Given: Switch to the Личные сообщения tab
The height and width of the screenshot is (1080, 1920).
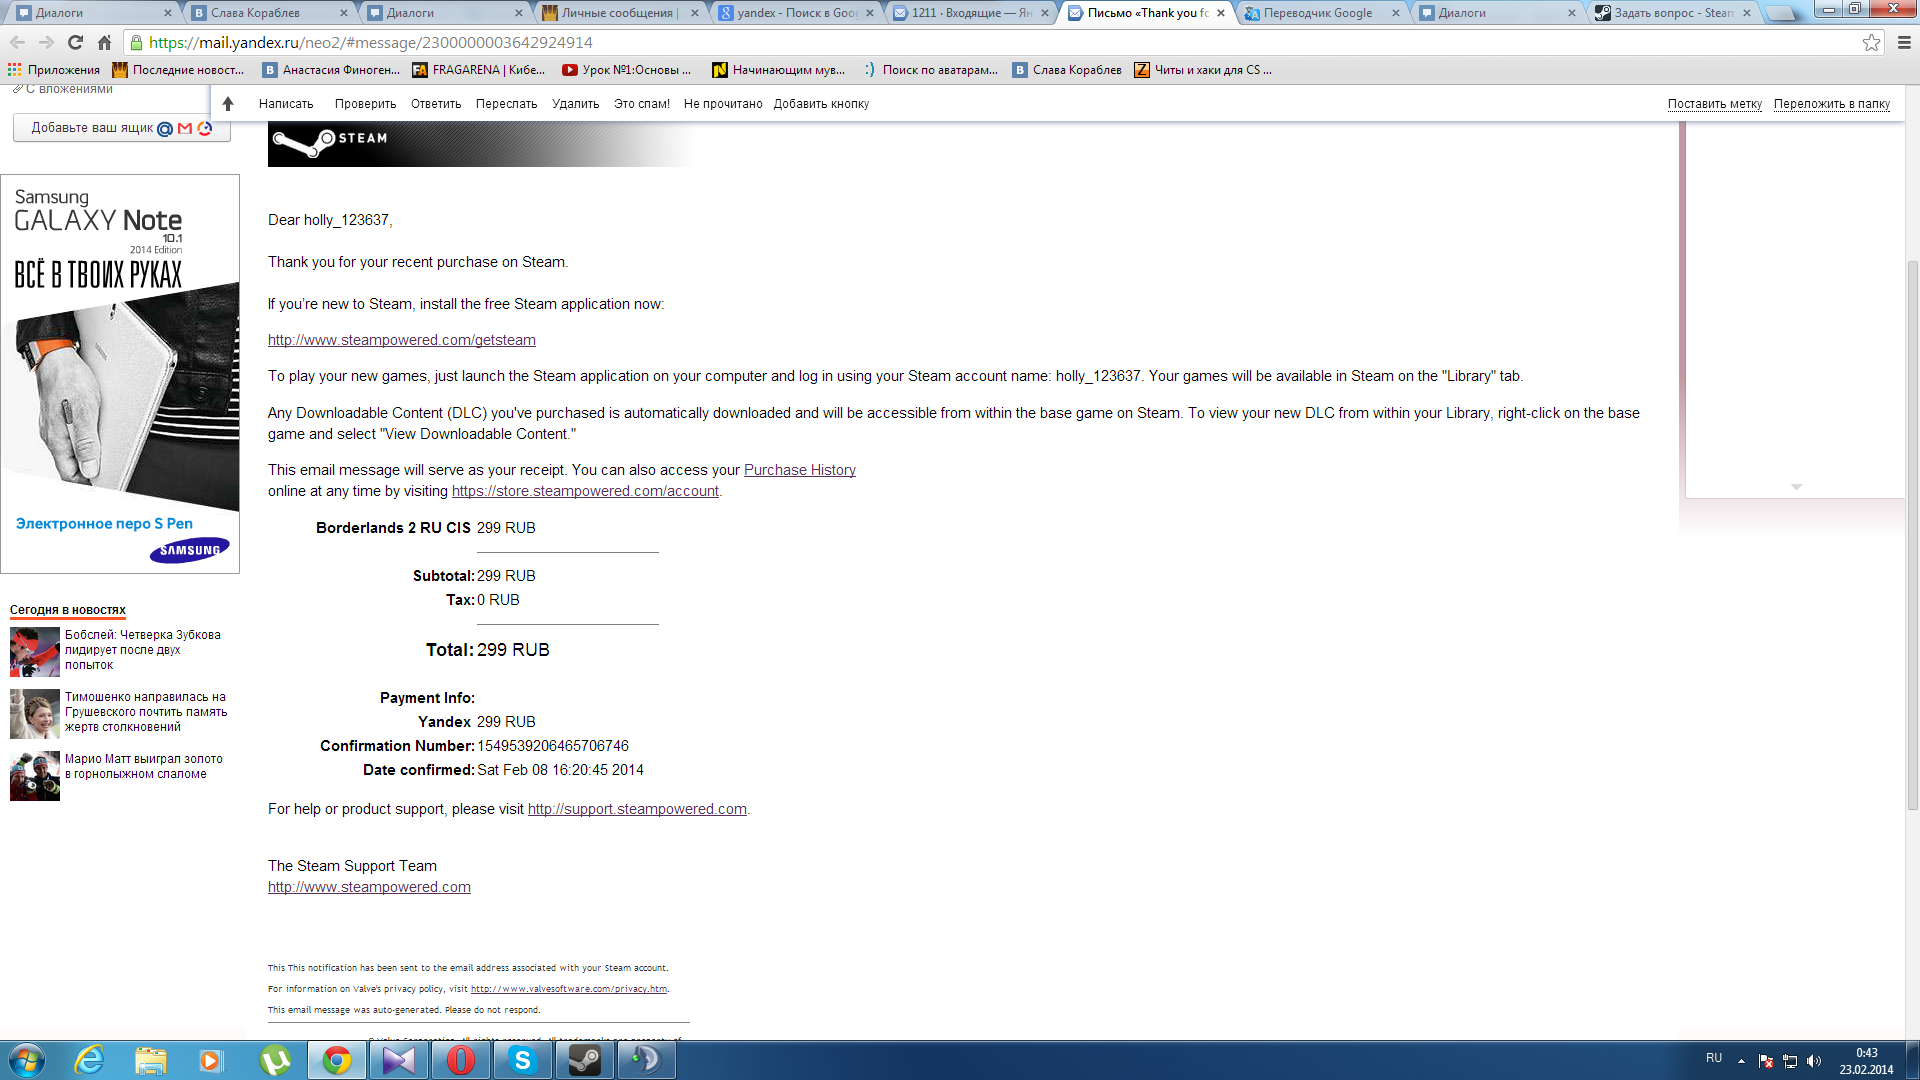Looking at the screenshot, I should 620,13.
